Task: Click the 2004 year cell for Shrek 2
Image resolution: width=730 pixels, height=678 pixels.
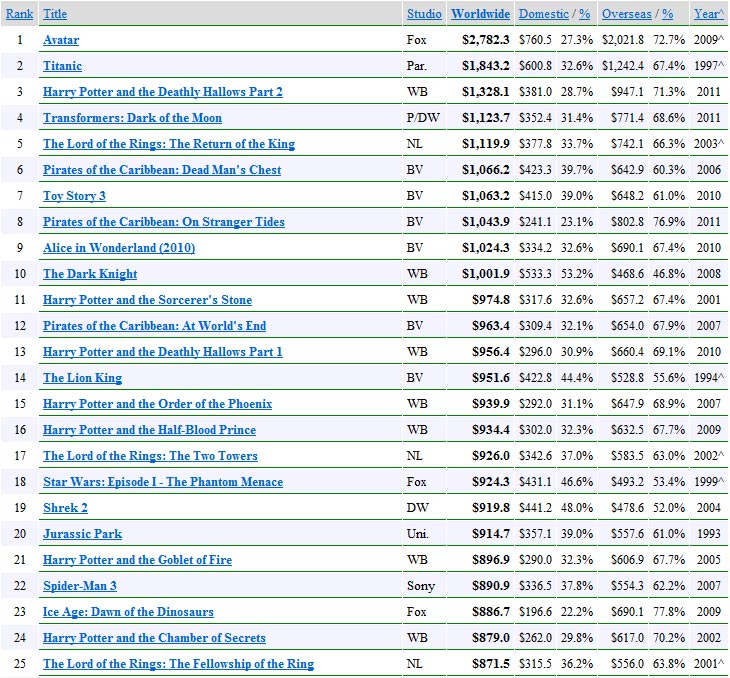Action: tap(709, 508)
